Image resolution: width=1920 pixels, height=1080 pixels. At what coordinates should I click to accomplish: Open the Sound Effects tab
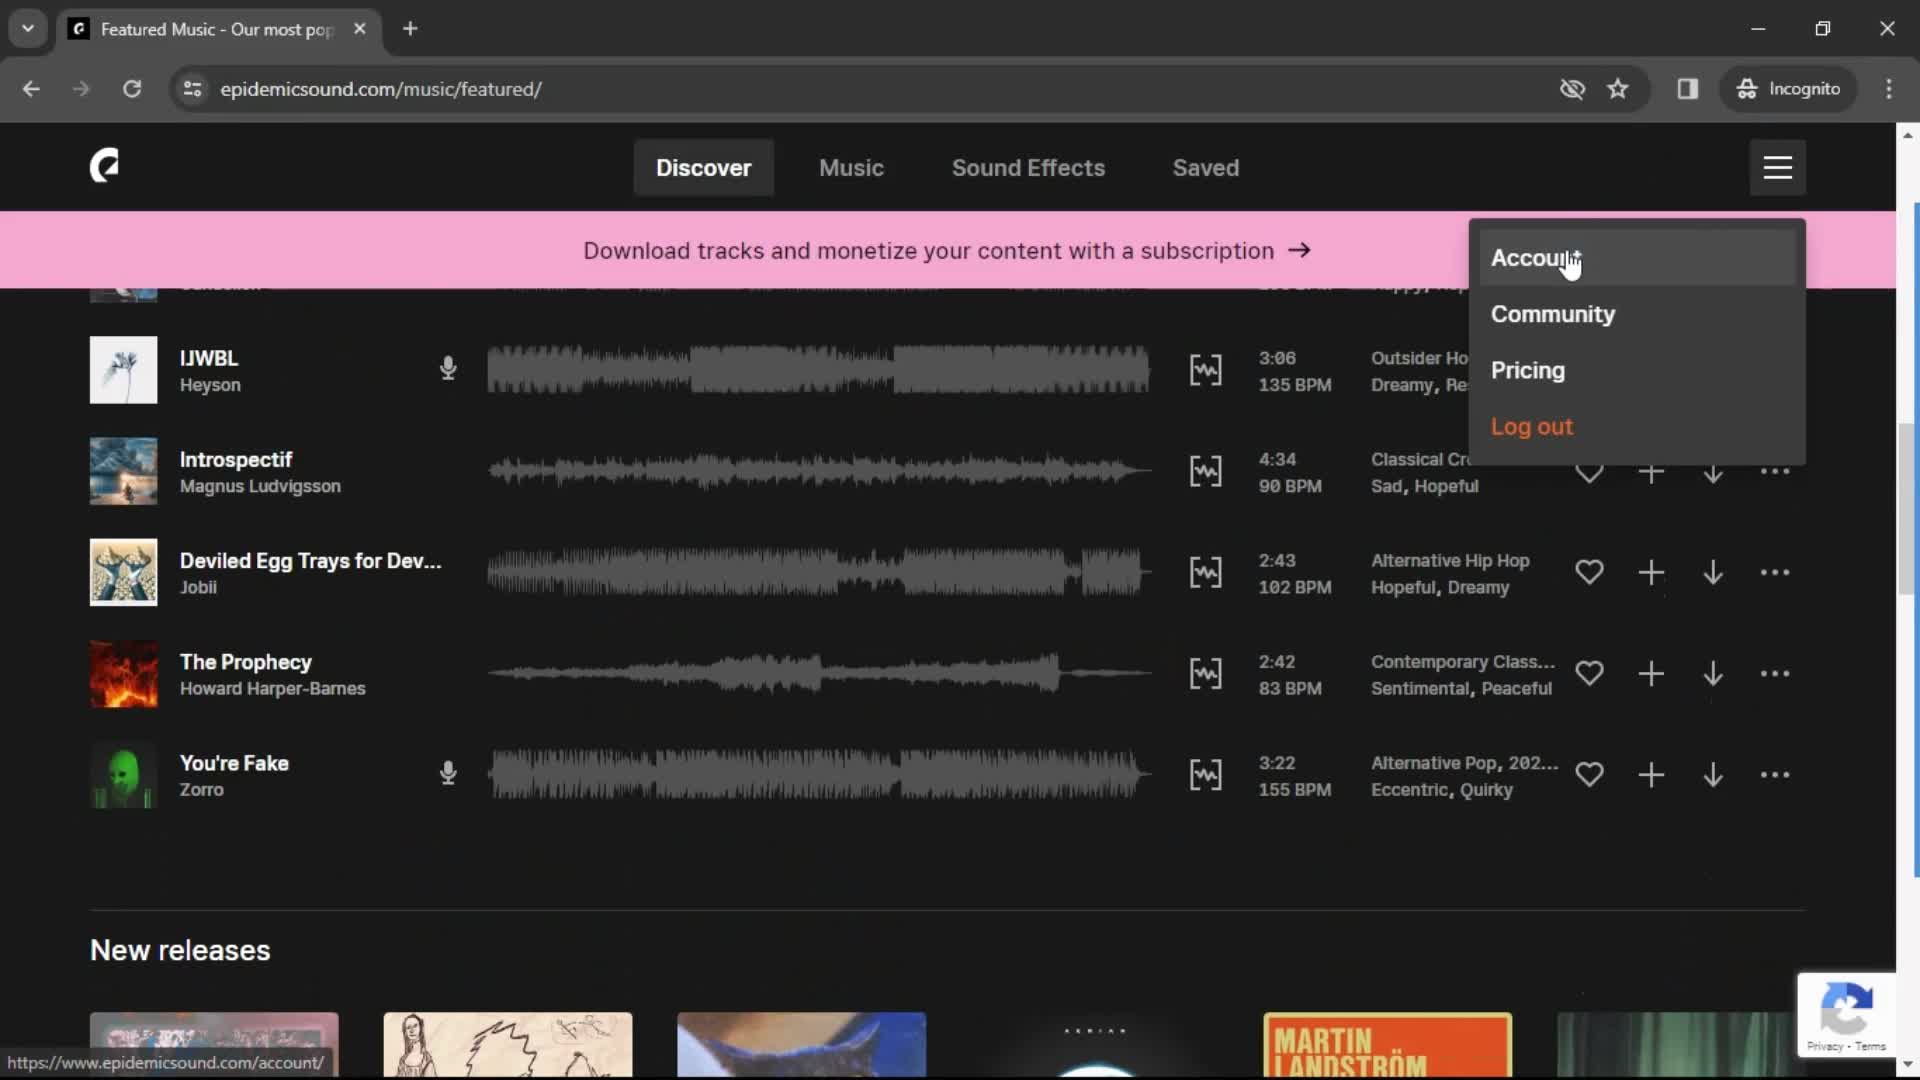[x=1028, y=168]
